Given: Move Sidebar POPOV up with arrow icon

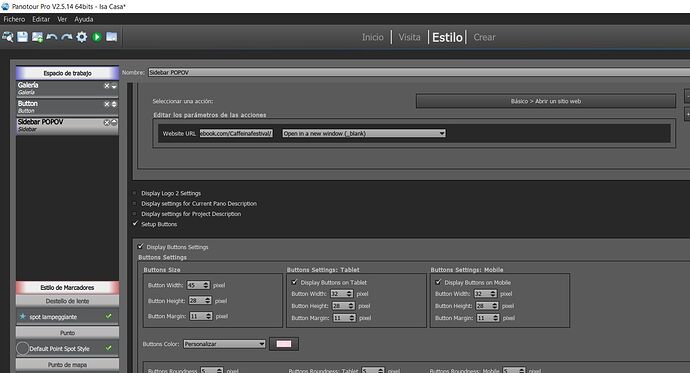Looking at the screenshot, I should tap(114, 123).
